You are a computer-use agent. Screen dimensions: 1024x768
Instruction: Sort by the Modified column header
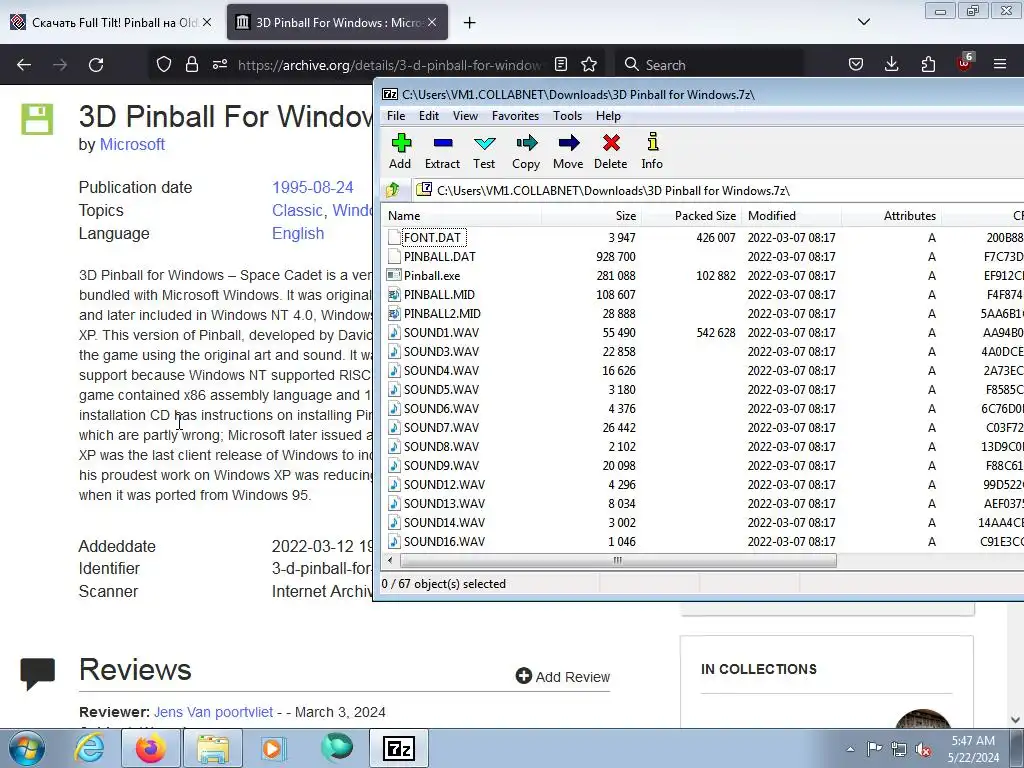click(792, 216)
